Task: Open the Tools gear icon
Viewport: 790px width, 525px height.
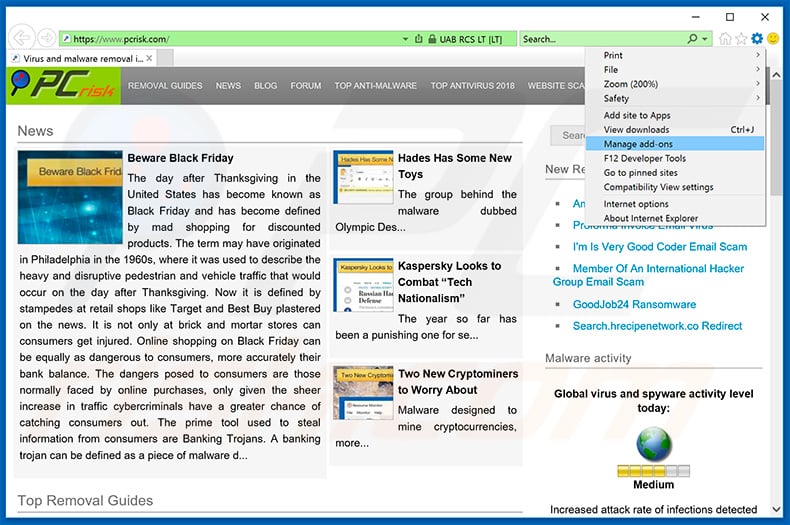Action: point(757,38)
